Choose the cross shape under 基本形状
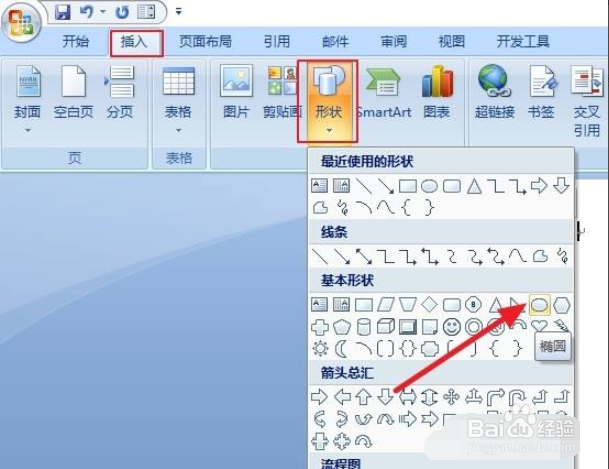This screenshot has width=609, height=469. click(x=320, y=327)
